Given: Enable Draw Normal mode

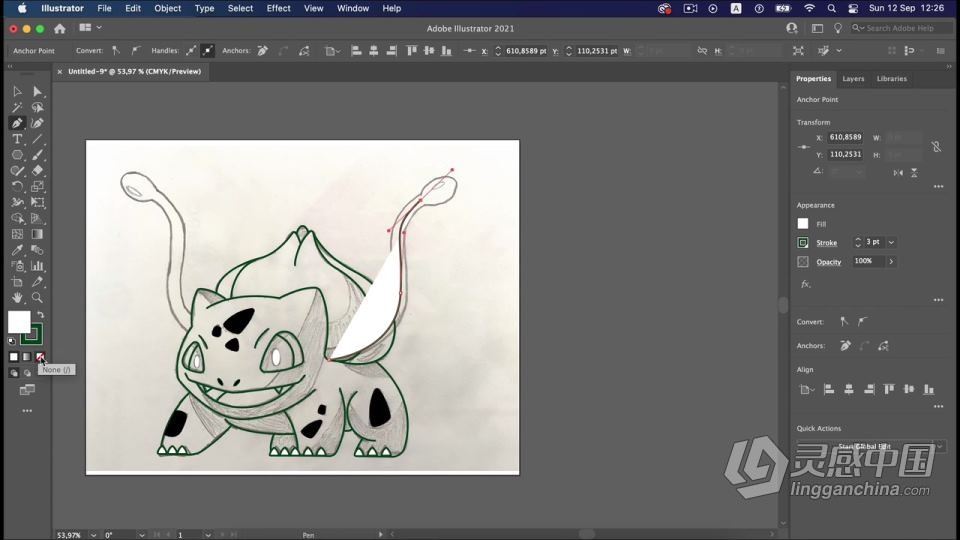Looking at the screenshot, I should [14, 373].
